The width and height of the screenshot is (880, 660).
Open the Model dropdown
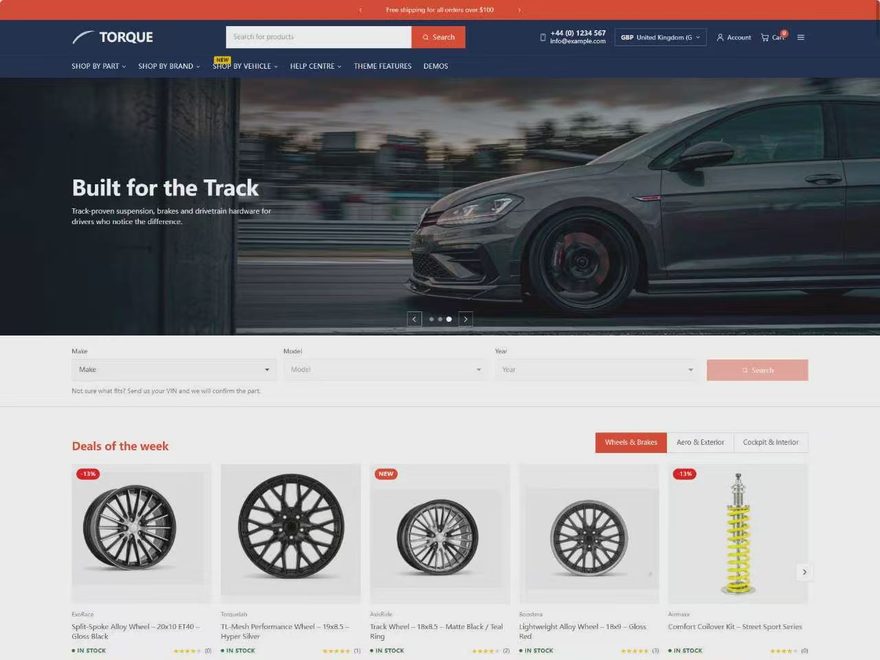point(385,370)
